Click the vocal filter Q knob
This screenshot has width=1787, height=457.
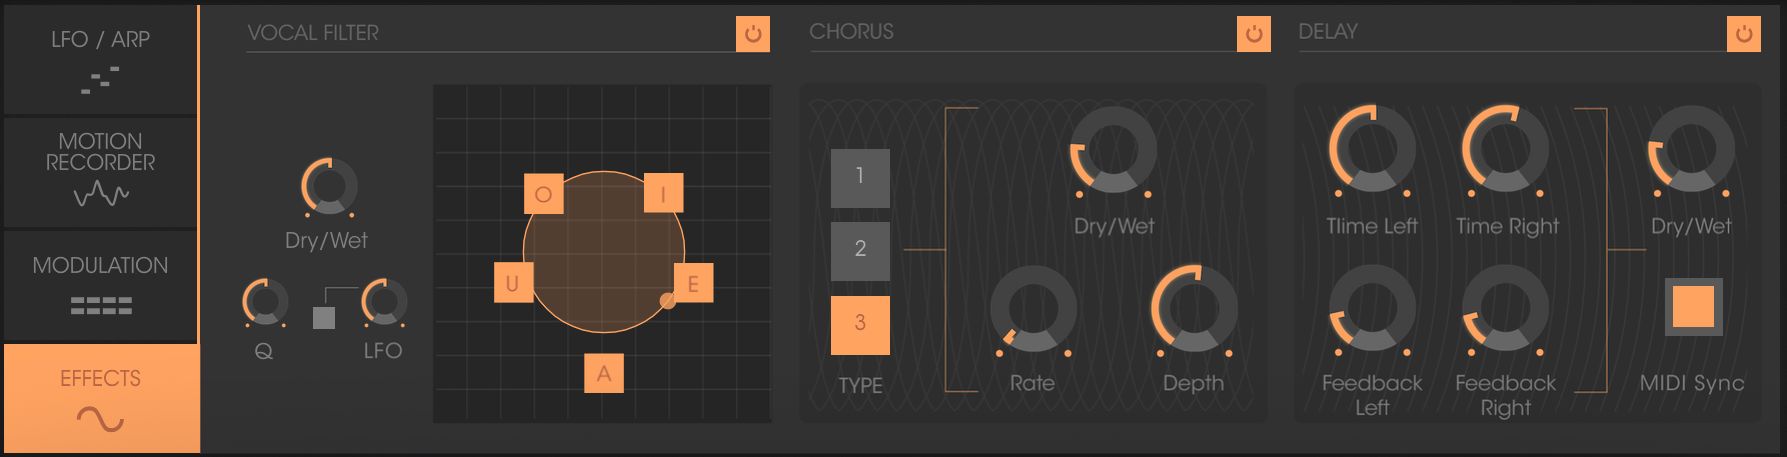(265, 302)
